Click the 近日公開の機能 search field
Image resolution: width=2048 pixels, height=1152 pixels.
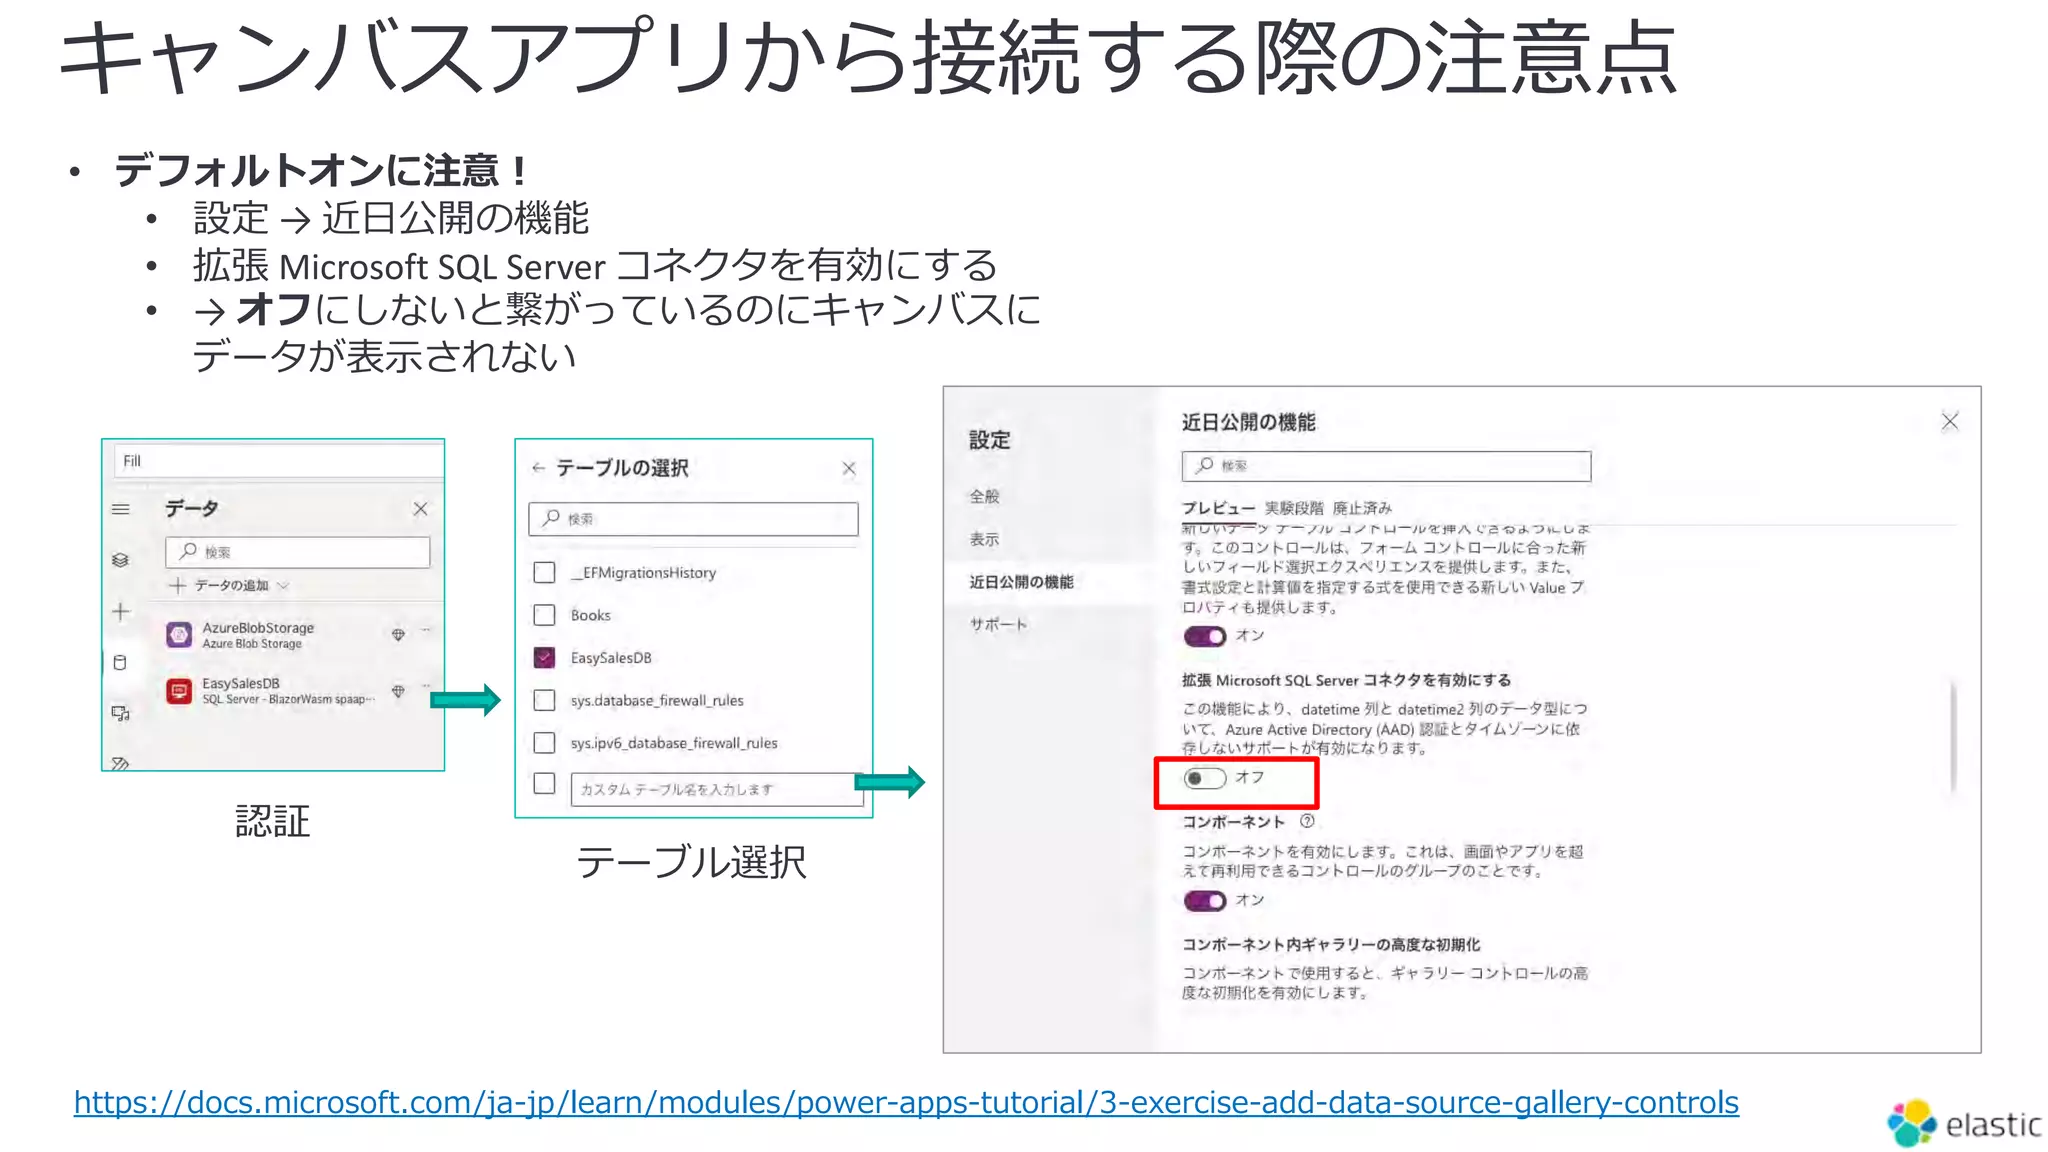[x=1386, y=466]
